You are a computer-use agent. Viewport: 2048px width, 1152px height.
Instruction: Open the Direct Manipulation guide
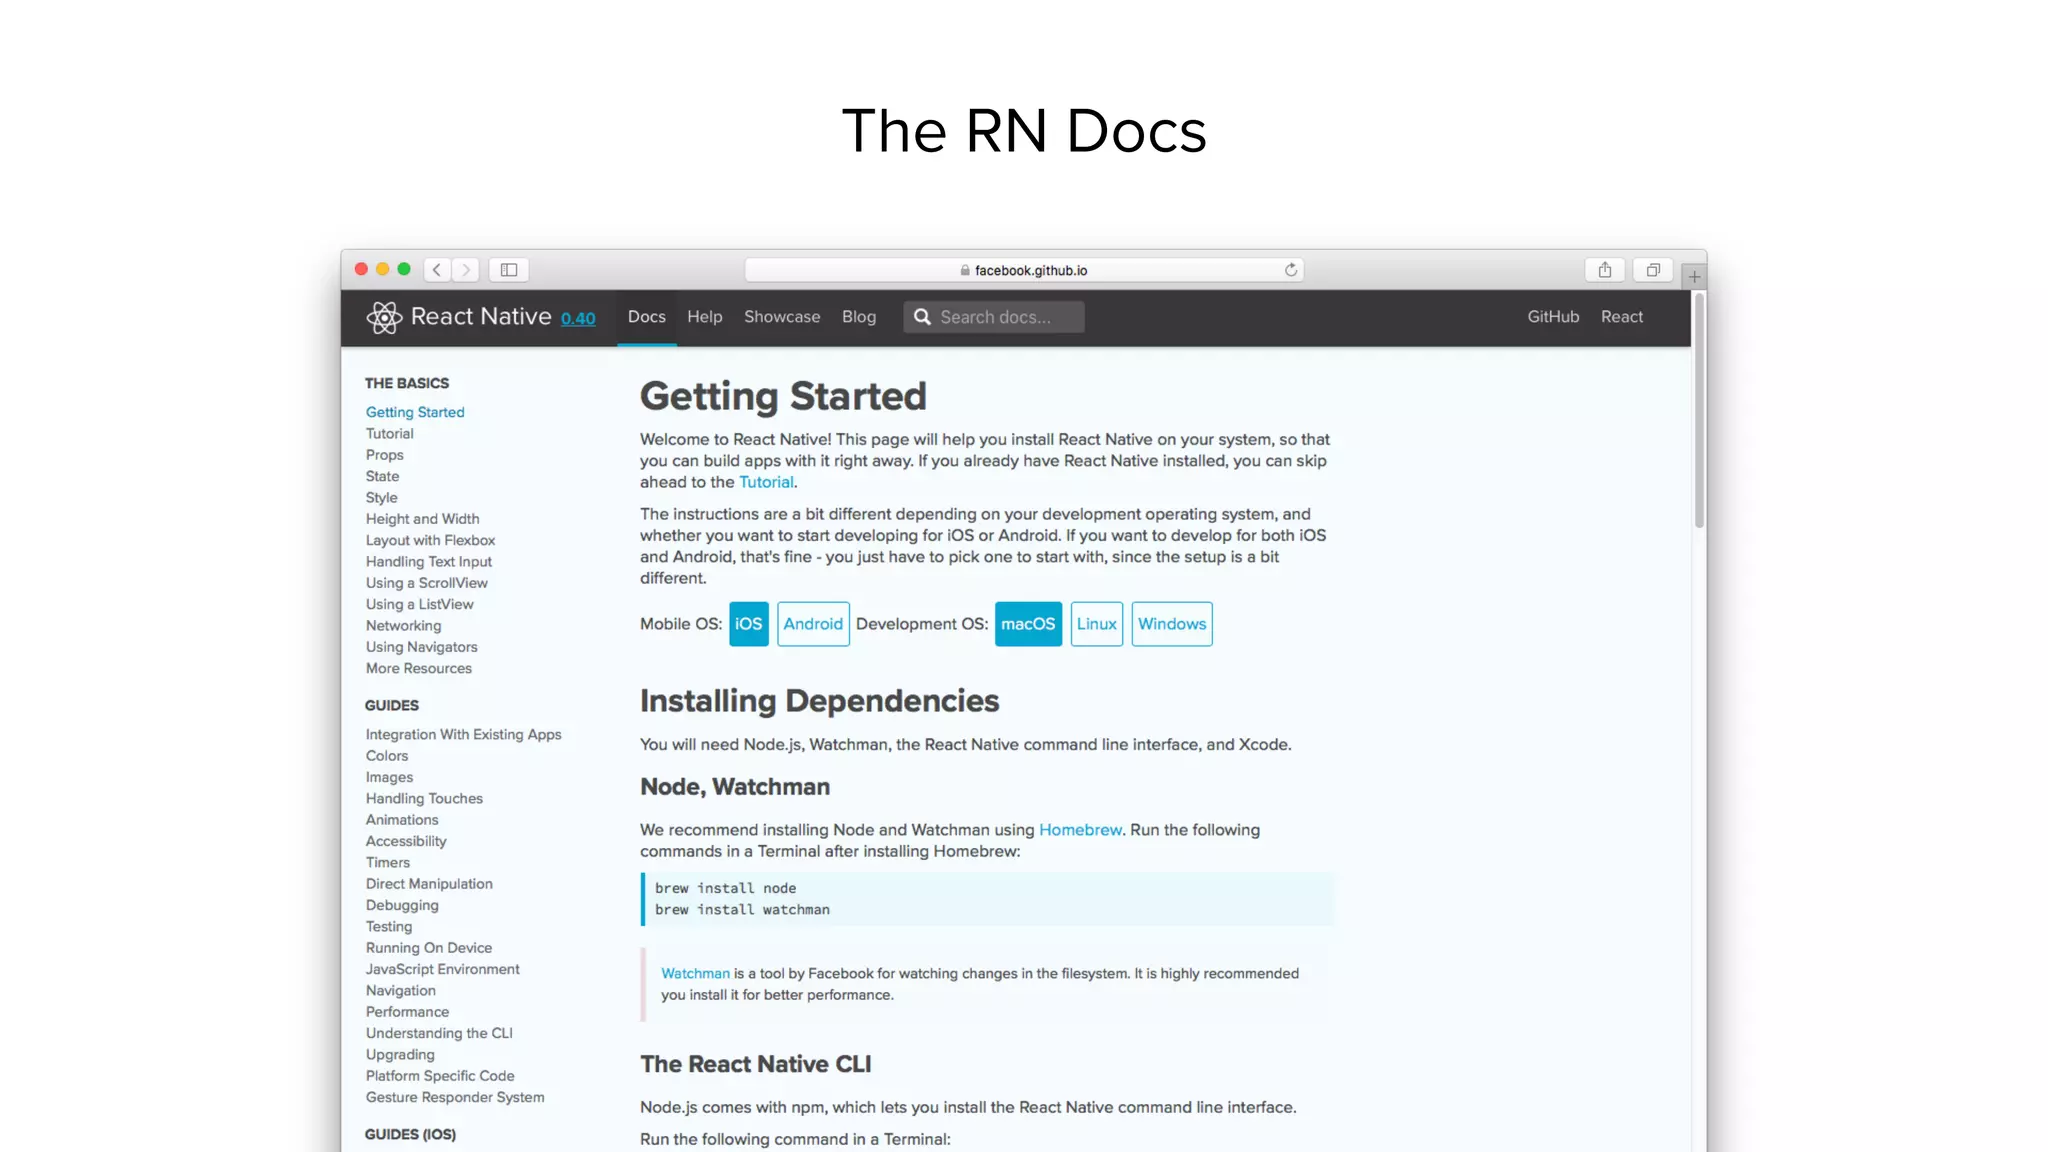tap(429, 884)
